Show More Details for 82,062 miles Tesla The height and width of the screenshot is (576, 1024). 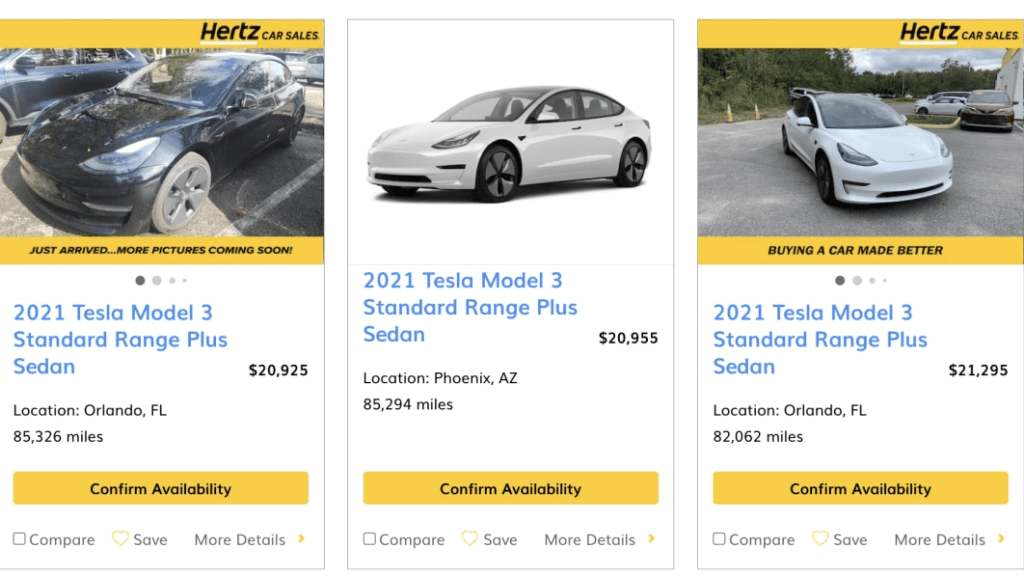pyautogui.click(x=1001, y=539)
